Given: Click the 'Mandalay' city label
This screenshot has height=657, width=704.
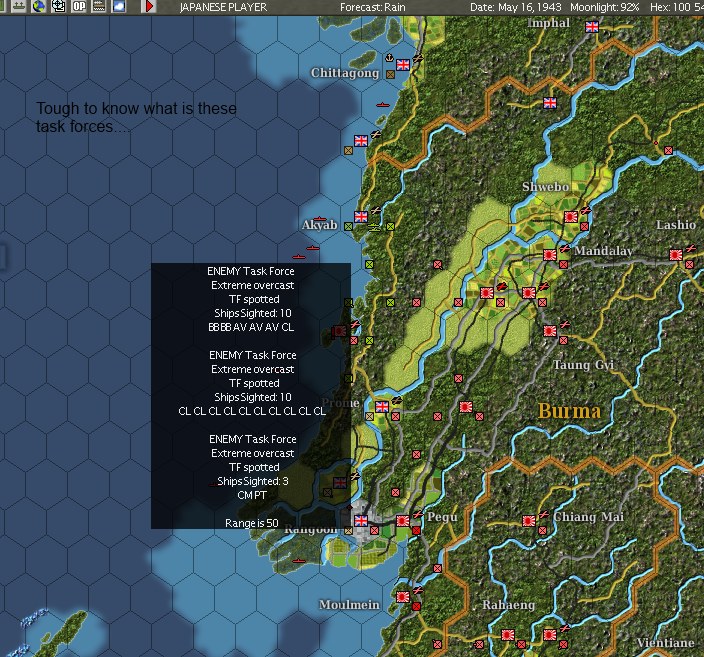Looking at the screenshot, I should 603,251.
